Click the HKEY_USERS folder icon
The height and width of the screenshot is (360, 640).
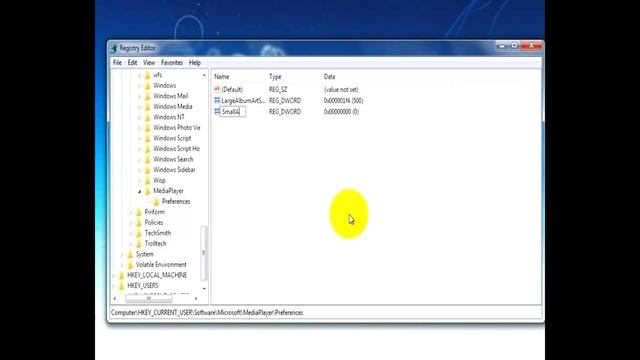point(122,286)
